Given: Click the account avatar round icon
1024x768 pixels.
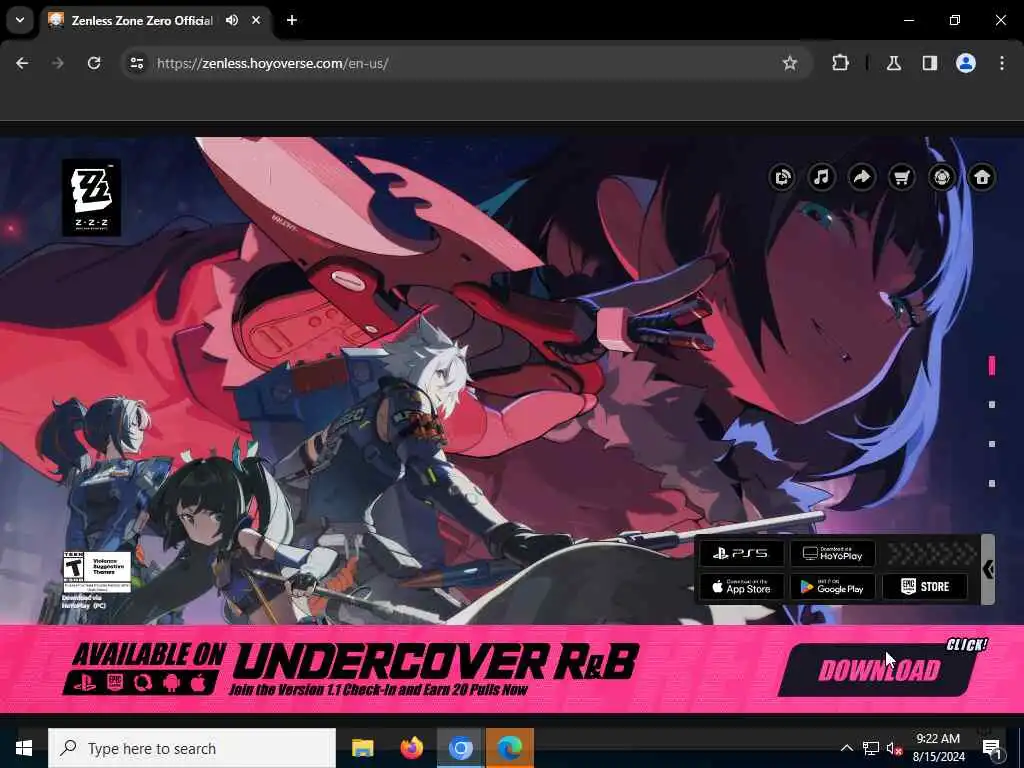Looking at the screenshot, I should tap(942, 177).
